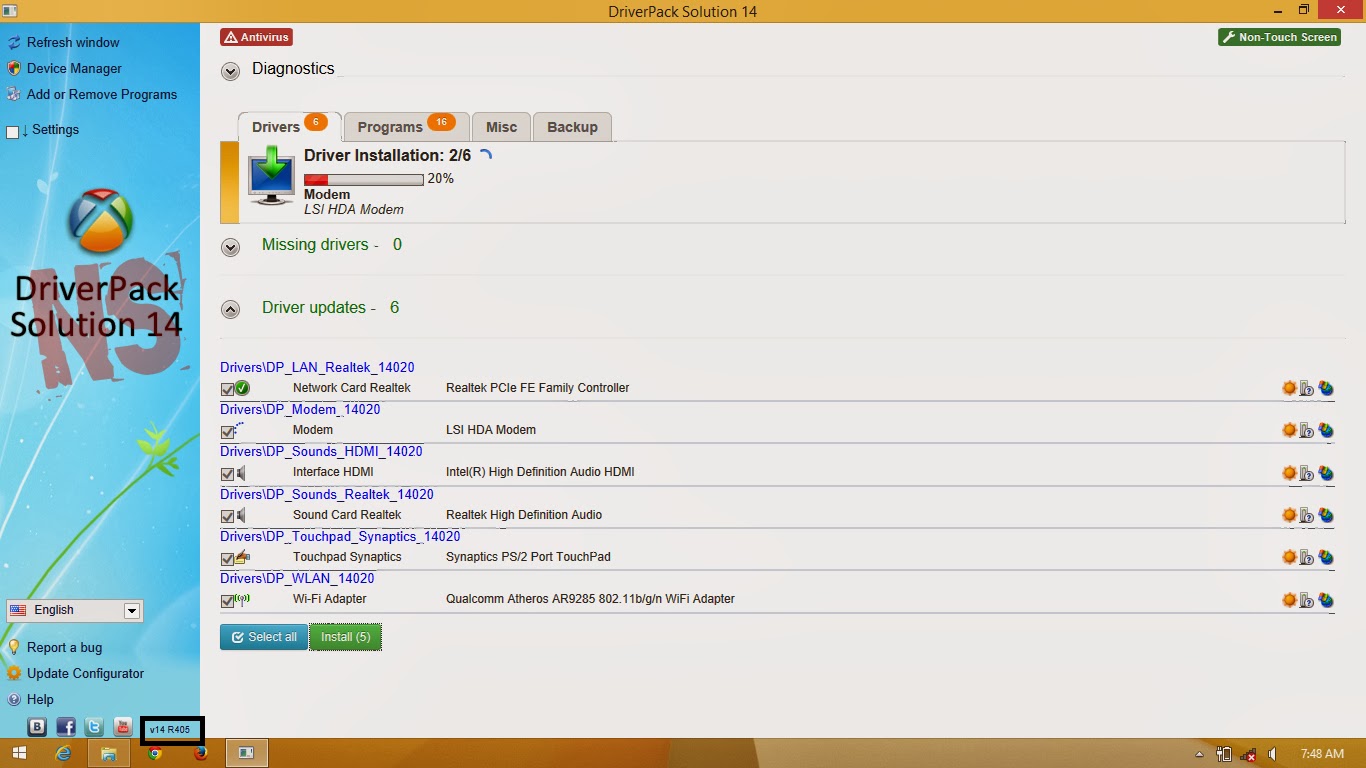Viewport: 1366px width, 768px height.
Task: Click the Install (5) button
Action: click(x=346, y=637)
